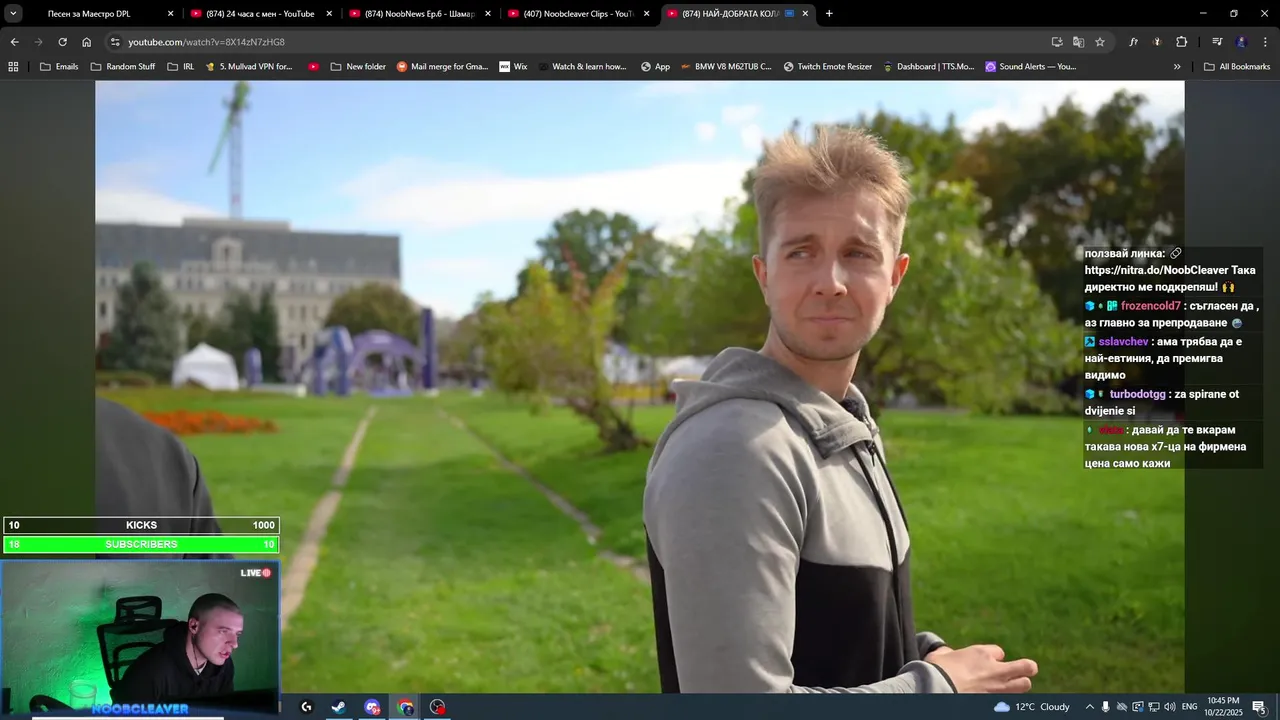Open the New folder bookmark folder
1280x720 pixels.
point(358,67)
